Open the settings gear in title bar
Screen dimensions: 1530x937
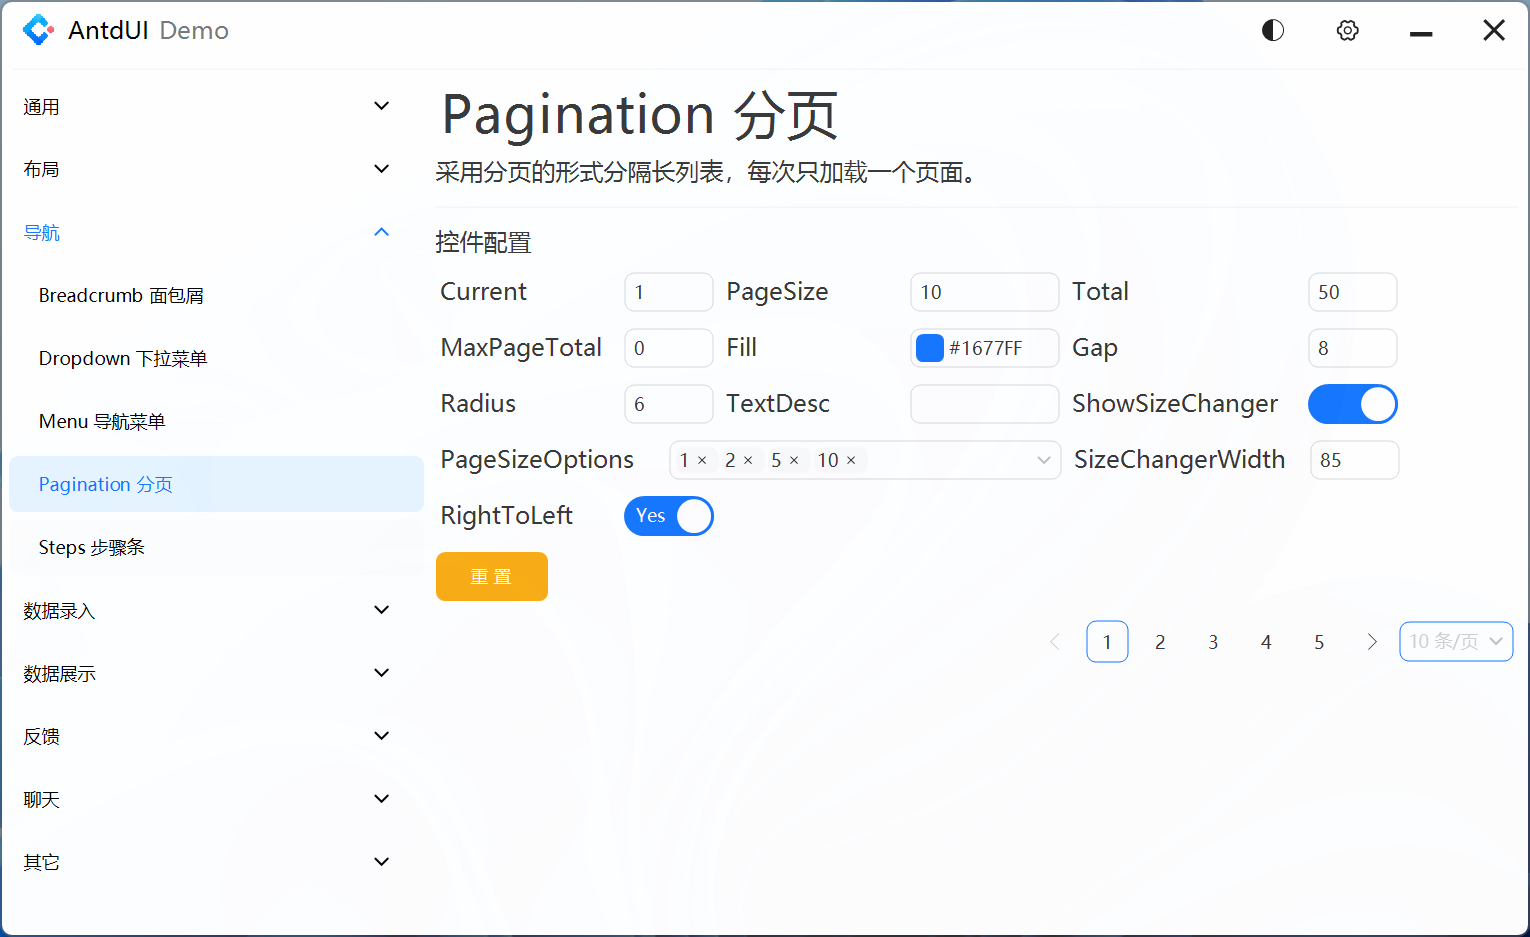click(1347, 30)
